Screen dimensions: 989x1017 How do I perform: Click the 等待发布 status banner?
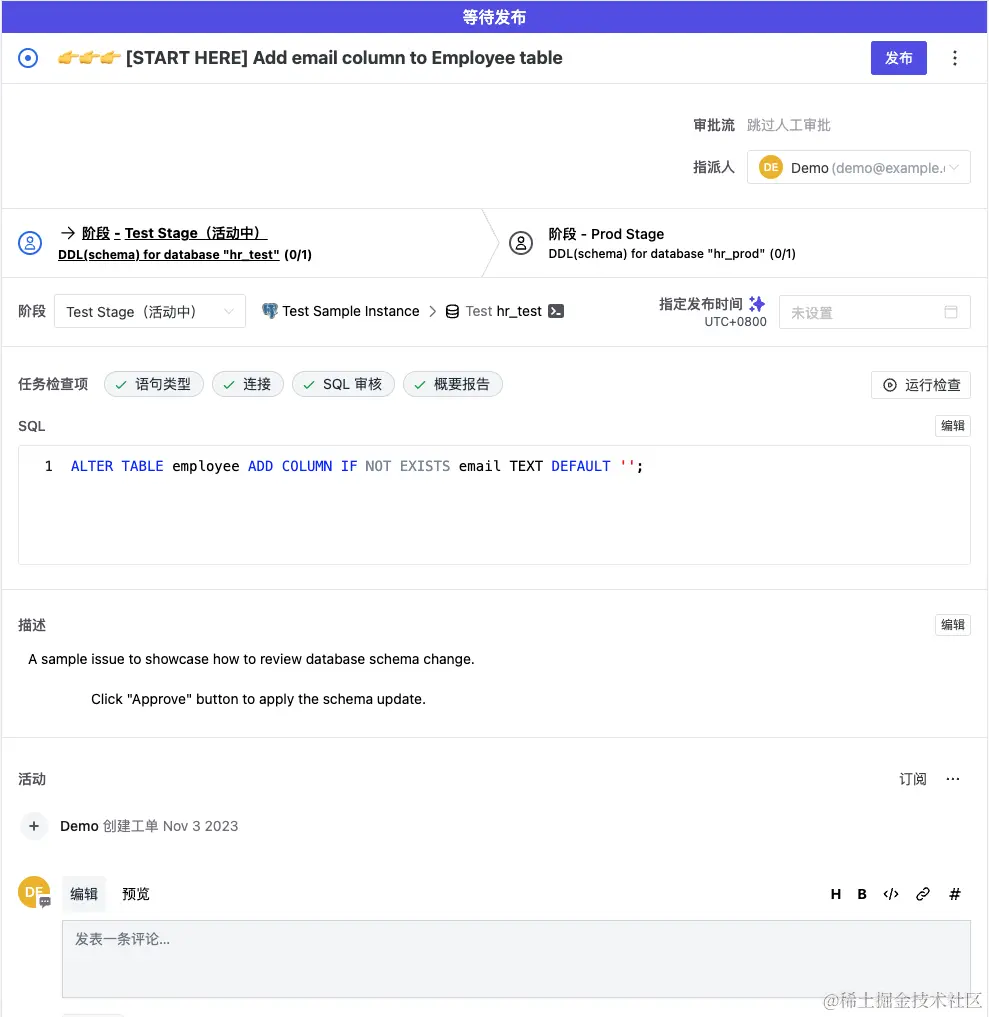pyautogui.click(x=494, y=17)
